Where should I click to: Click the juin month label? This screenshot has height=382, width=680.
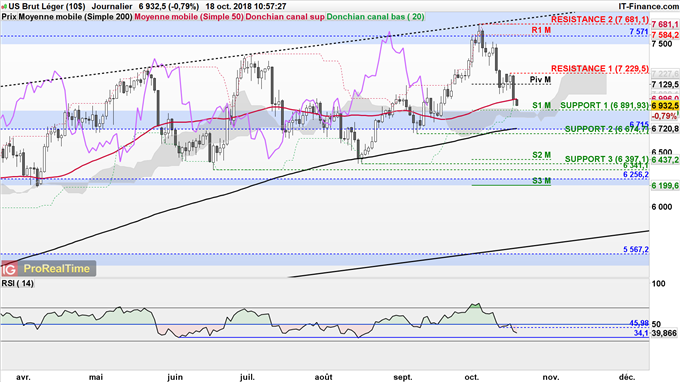point(175,377)
